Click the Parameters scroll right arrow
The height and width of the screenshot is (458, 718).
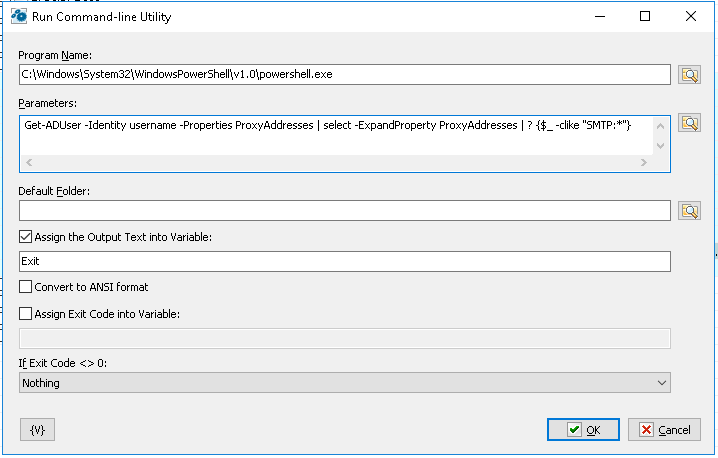(642, 162)
